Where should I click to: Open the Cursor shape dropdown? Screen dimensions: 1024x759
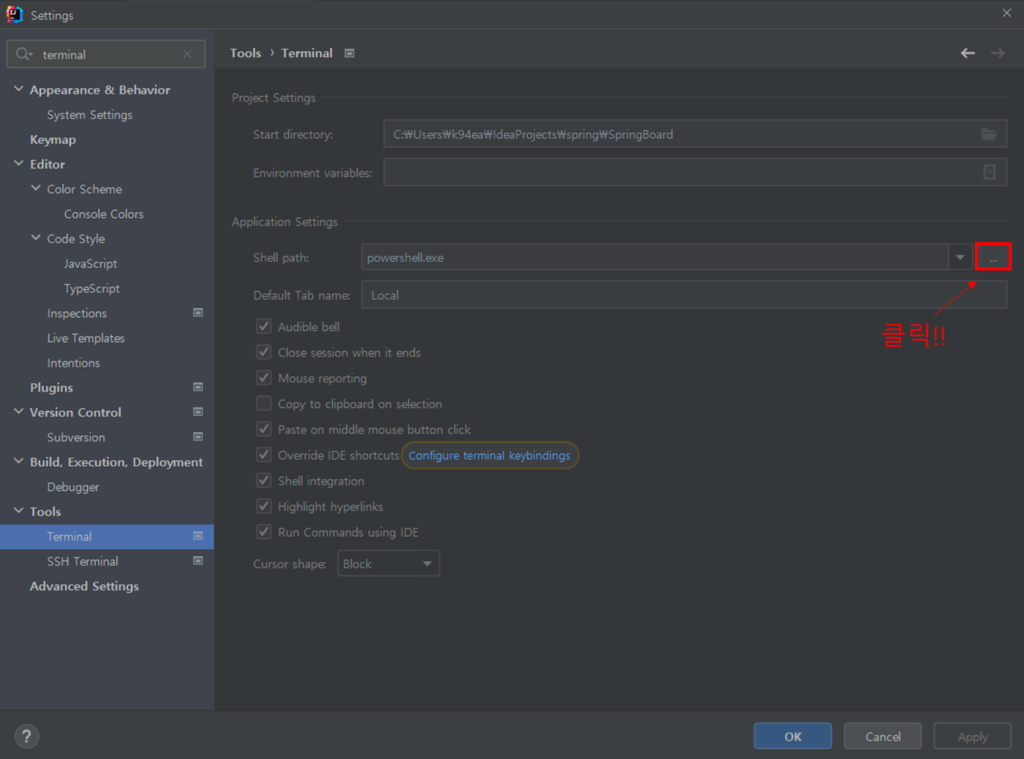click(388, 564)
